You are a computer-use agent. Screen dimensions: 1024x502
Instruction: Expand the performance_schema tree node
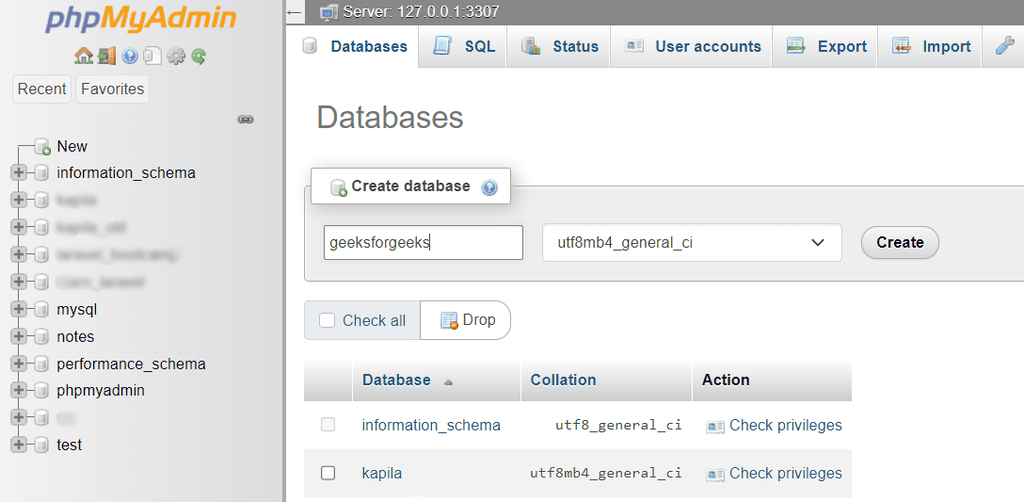[18, 364]
